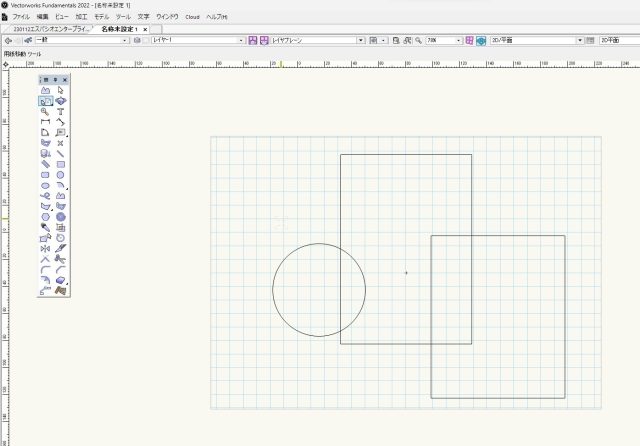Open the ファイル menu
640x446 pixels.
pos(22,17)
